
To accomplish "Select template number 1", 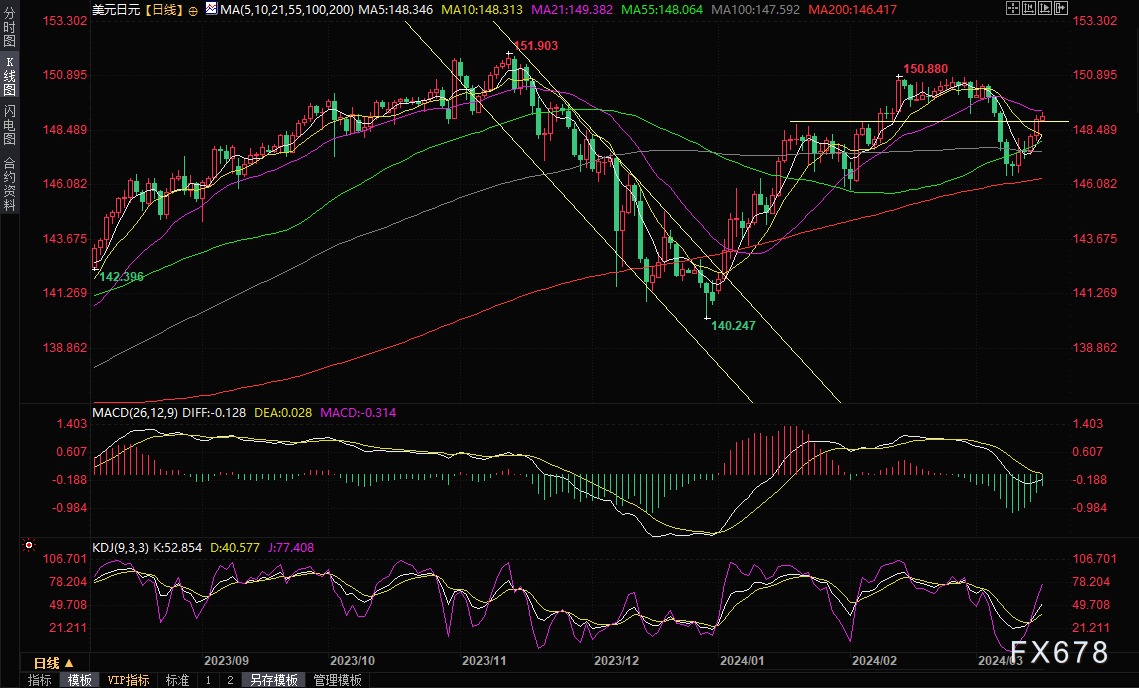I will click(x=208, y=680).
